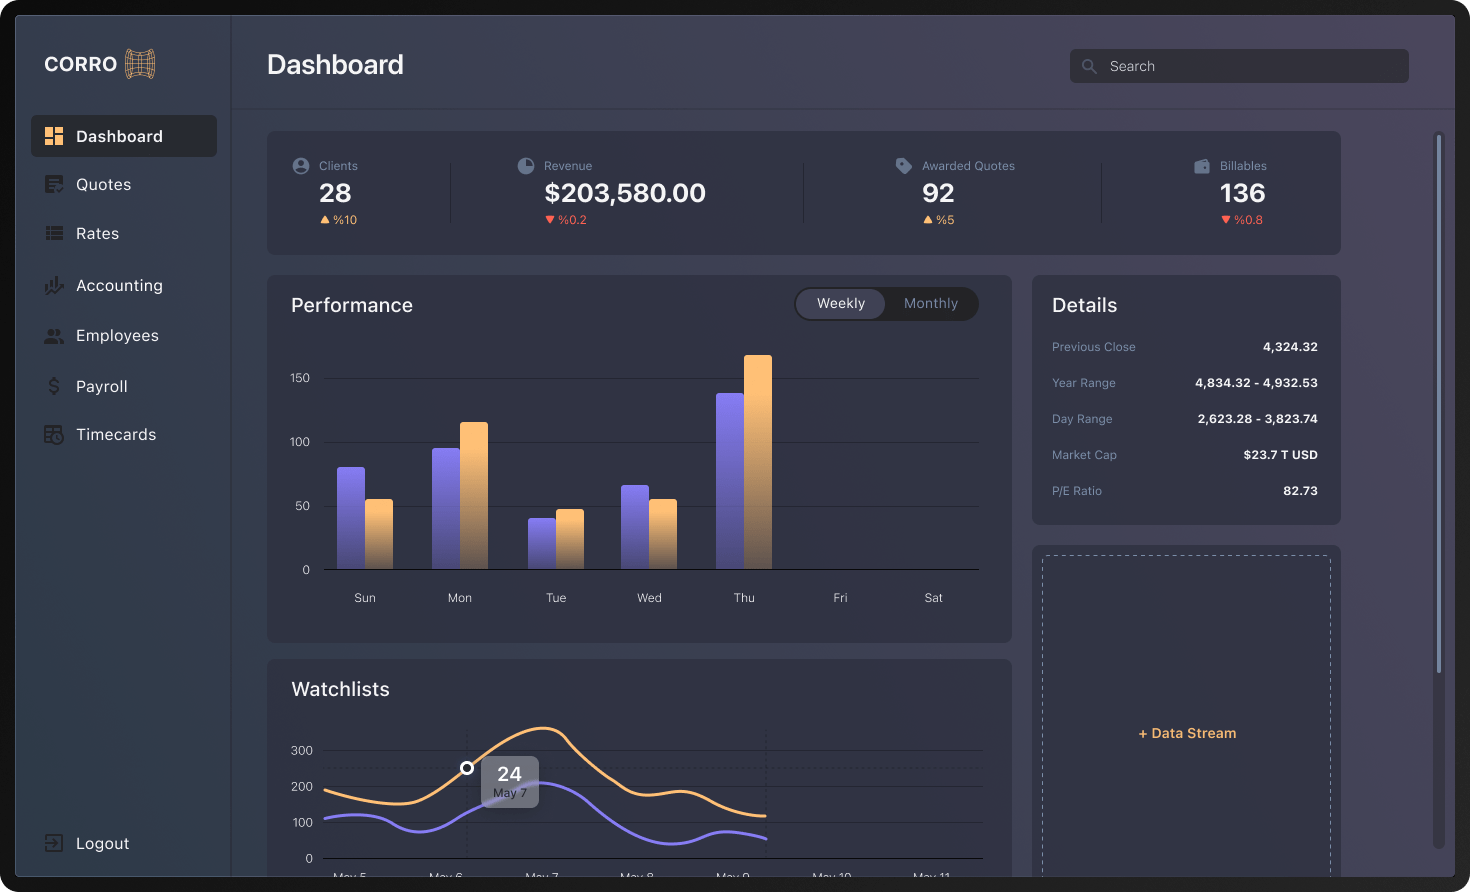The width and height of the screenshot is (1470, 892).
Task: Click the CORRO globe logo icon
Action: pyautogui.click(x=140, y=64)
